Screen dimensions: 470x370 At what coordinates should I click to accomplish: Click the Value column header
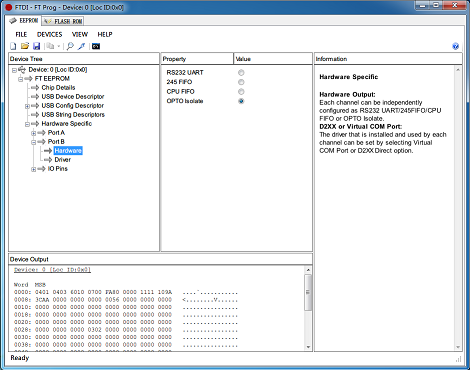(273, 59)
